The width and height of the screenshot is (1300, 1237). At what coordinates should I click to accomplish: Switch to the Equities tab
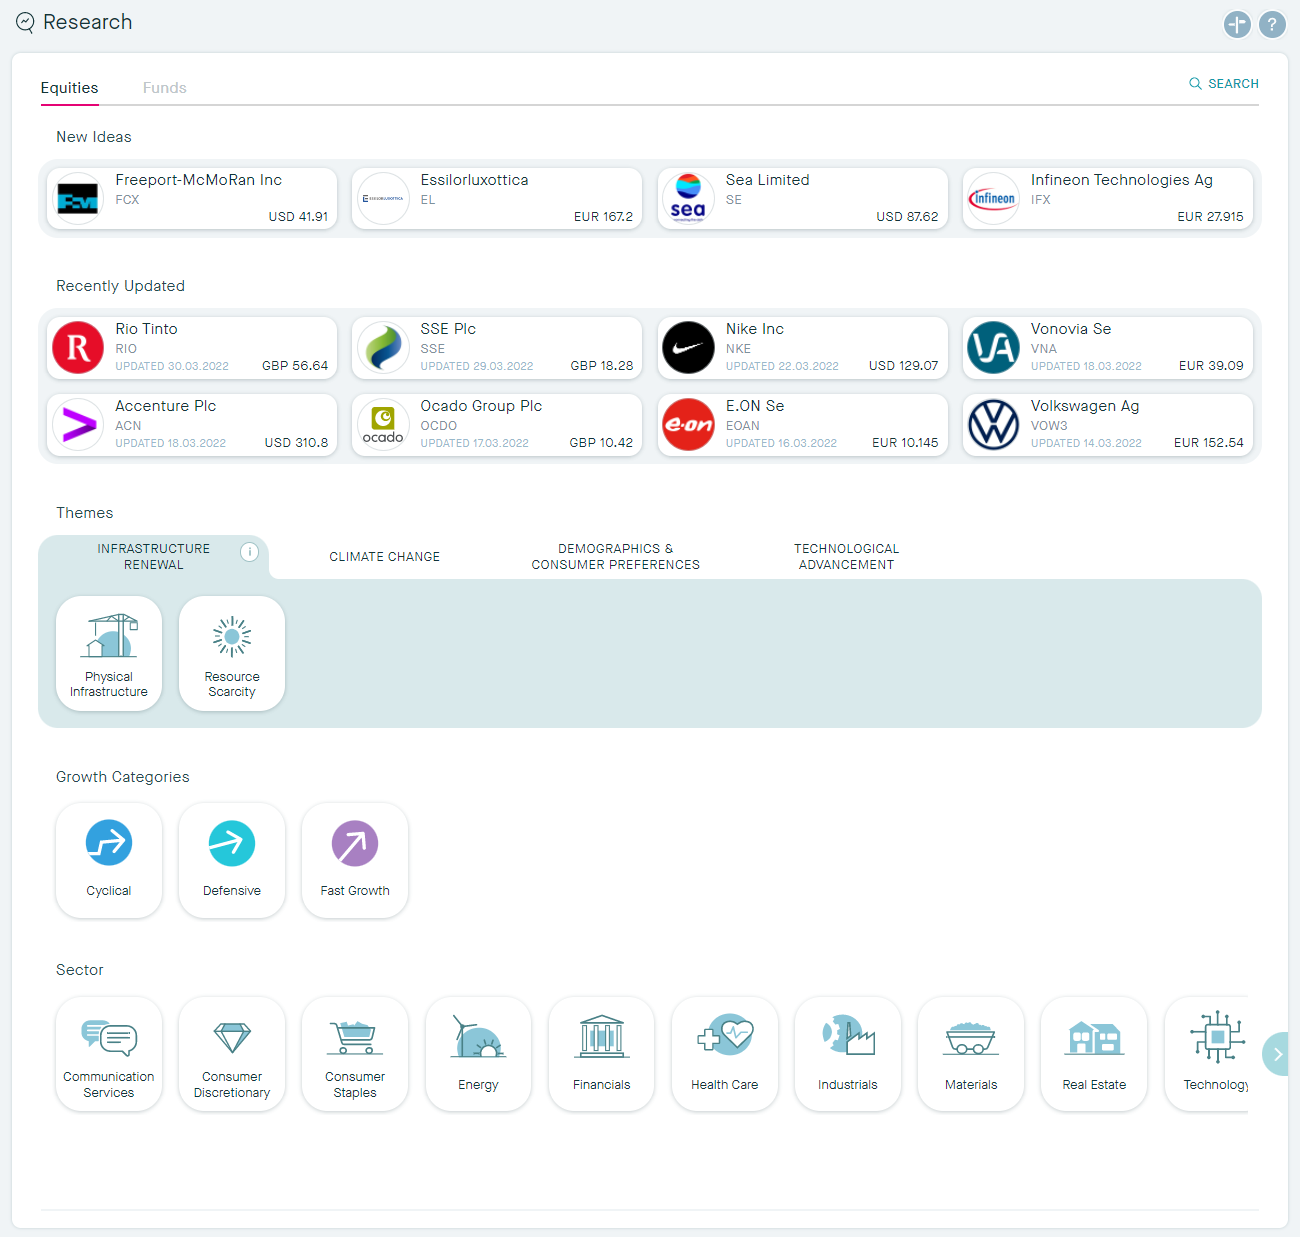coord(69,88)
